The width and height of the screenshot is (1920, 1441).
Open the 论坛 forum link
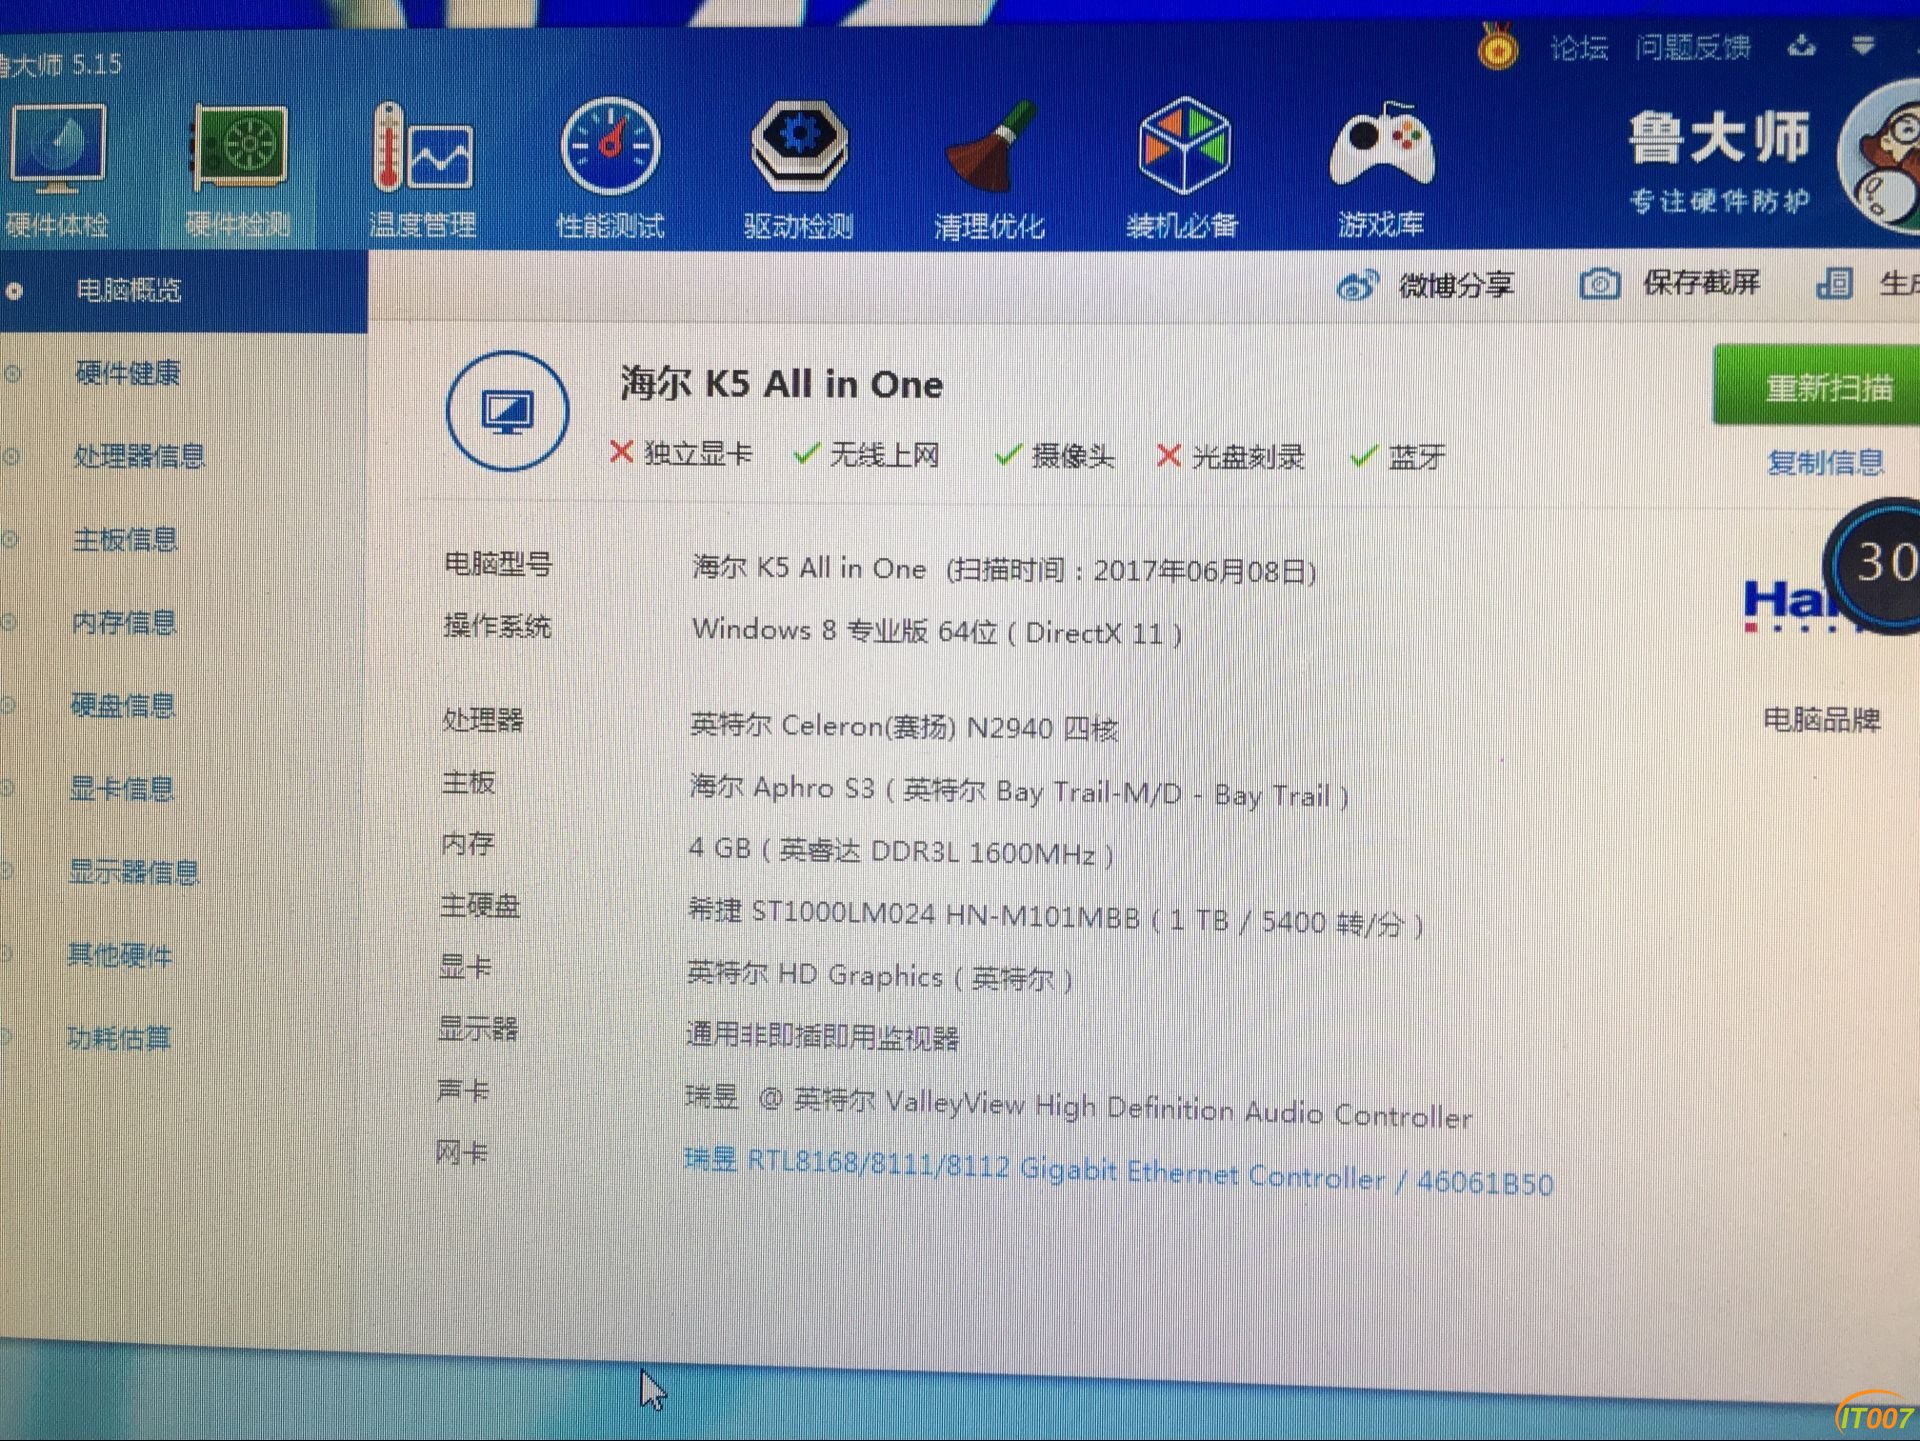tap(1579, 47)
